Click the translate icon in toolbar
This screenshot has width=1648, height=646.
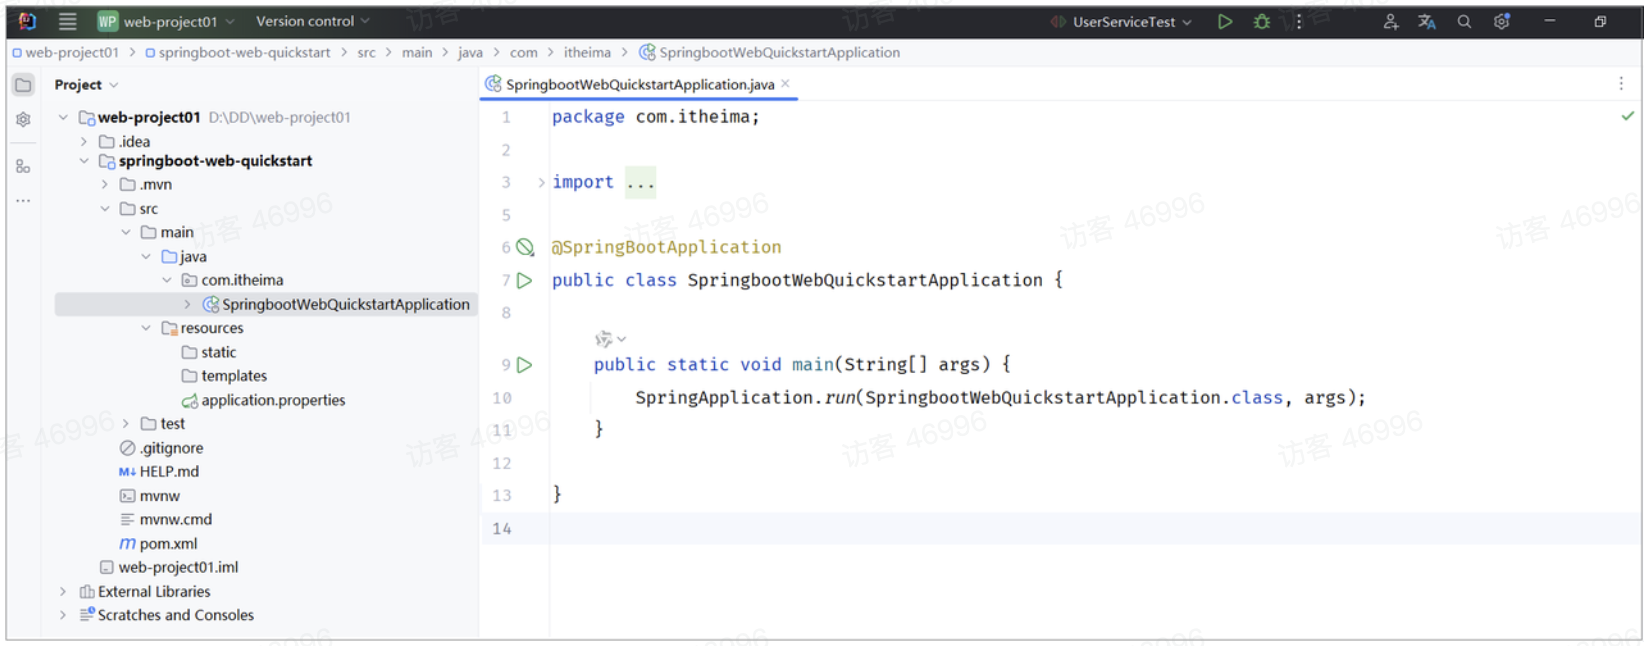click(1427, 21)
